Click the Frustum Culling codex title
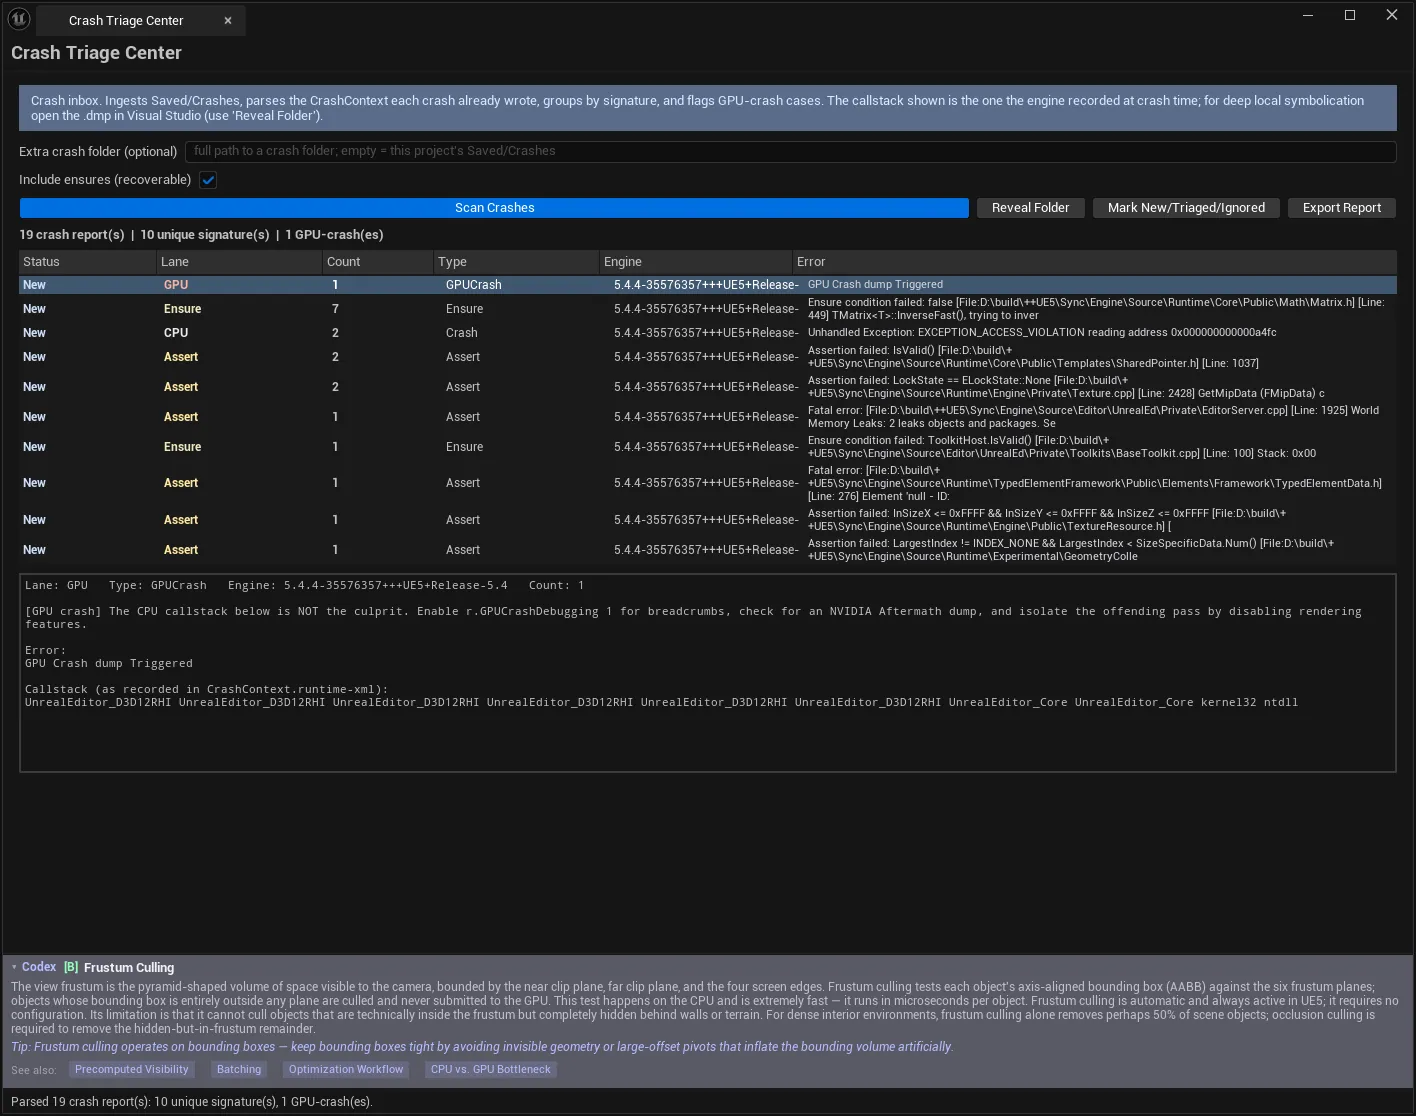The image size is (1416, 1116). (x=129, y=968)
